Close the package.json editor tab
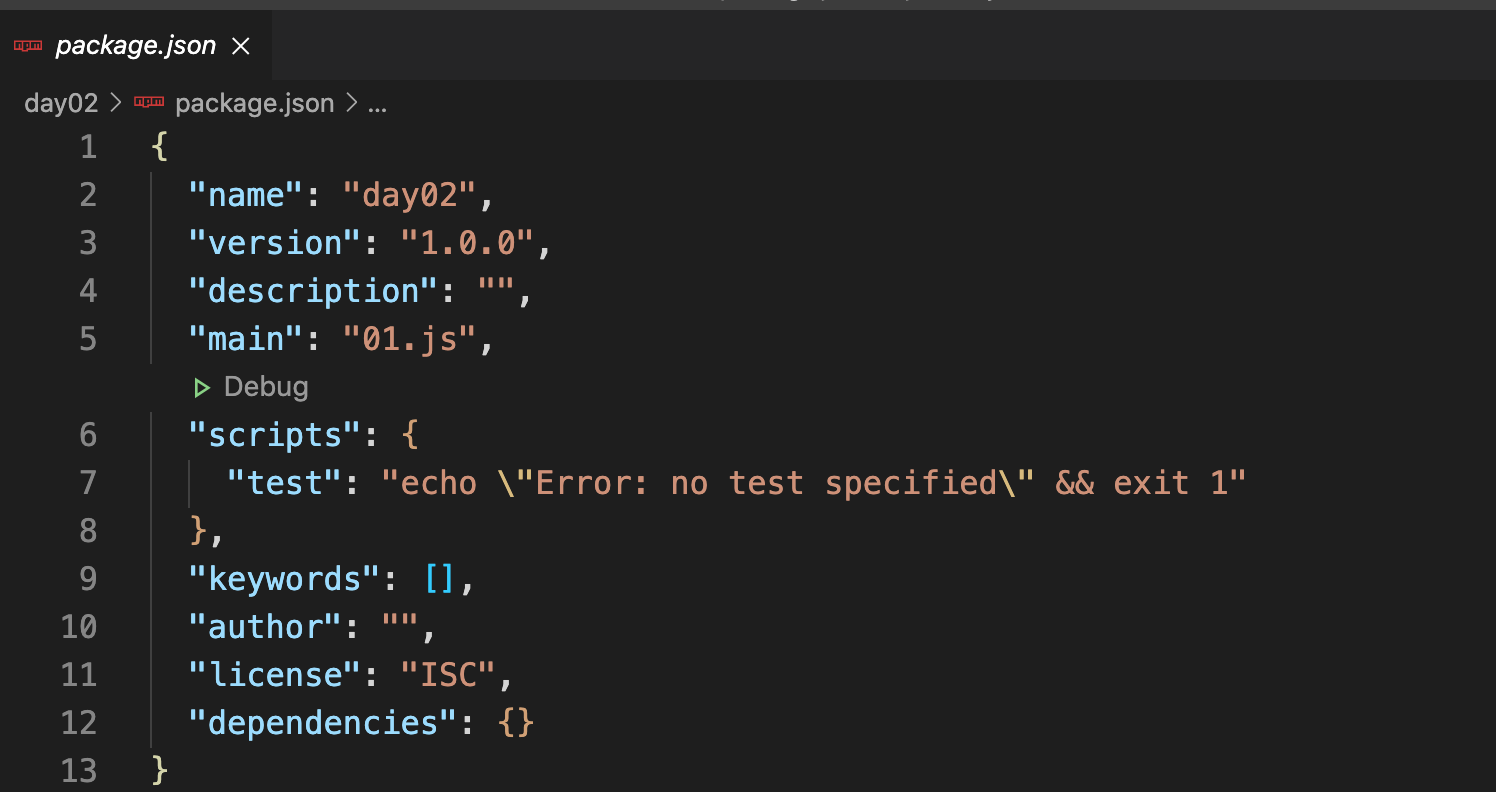This screenshot has height=792, width=1496. (x=241, y=46)
